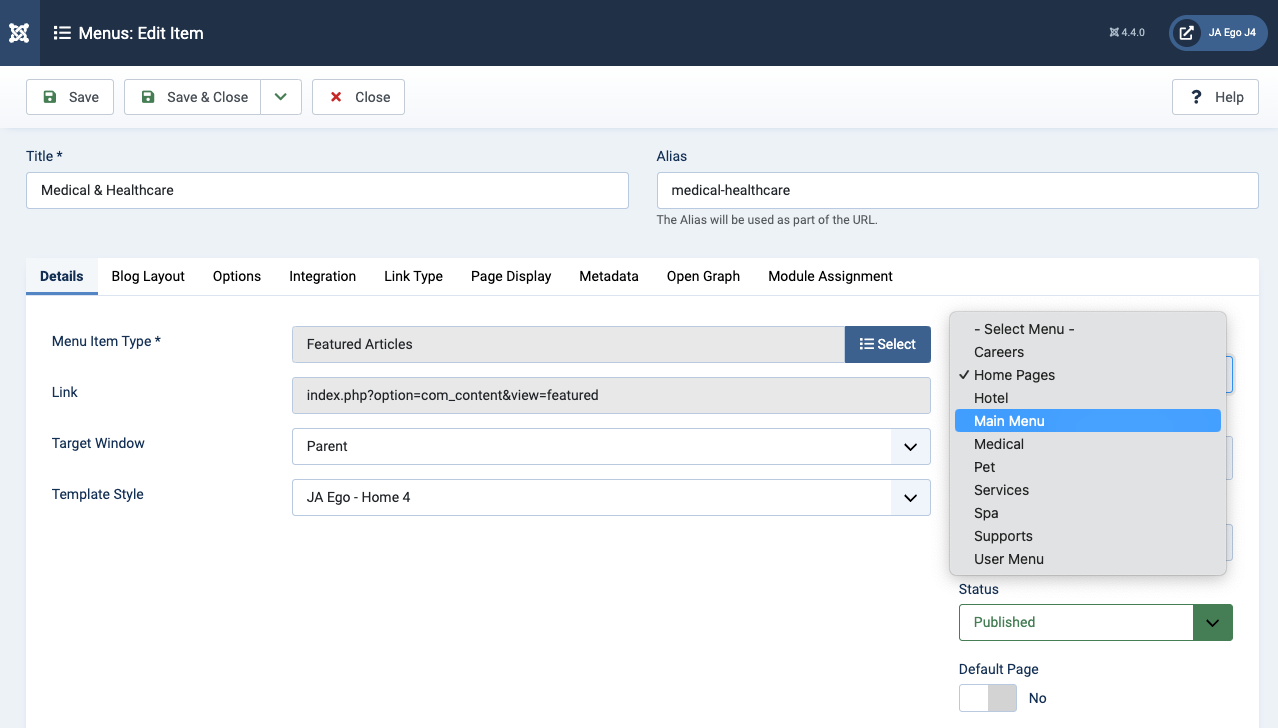Open the Template Style dropdown
The width and height of the screenshot is (1278, 728).
610,497
